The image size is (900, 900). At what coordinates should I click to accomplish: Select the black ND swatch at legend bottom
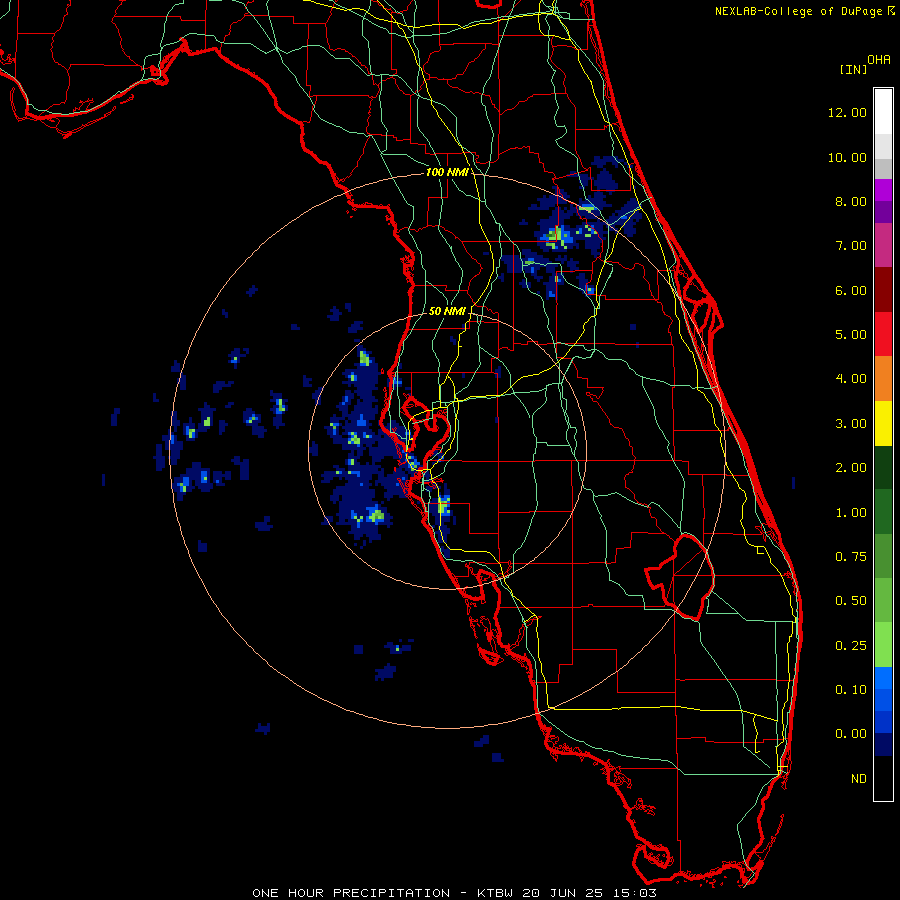(883, 778)
